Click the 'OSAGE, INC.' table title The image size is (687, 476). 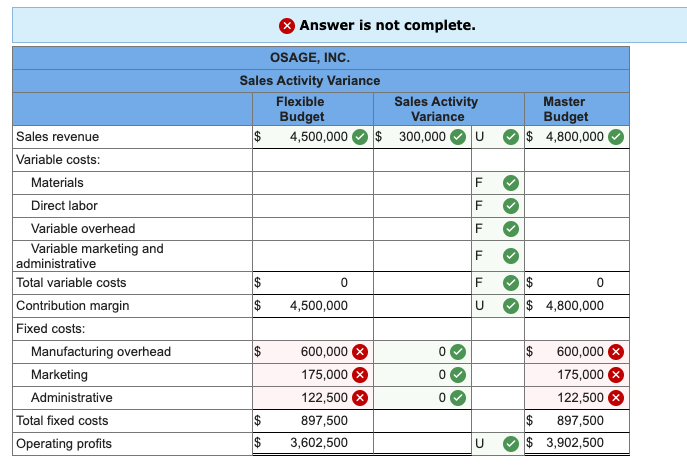tap(310, 58)
